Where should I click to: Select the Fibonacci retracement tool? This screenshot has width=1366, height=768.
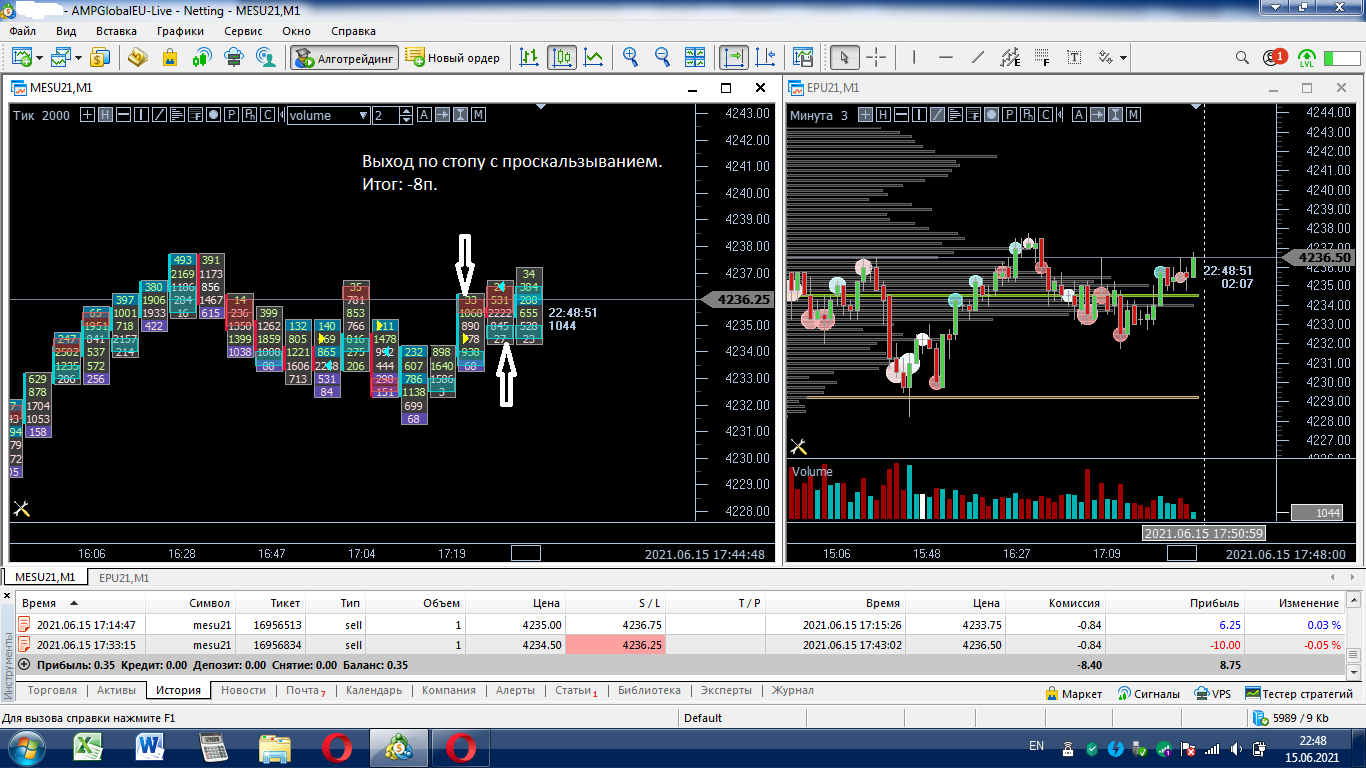1042,57
